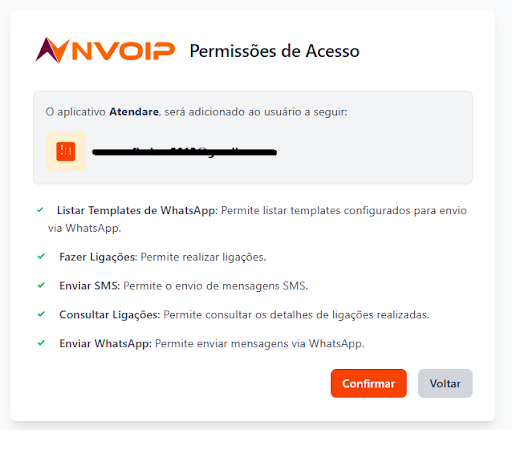The height and width of the screenshot is (462, 512).
Task: Click the checkmark beside Fazer Ligações
Action: (41, 256)
